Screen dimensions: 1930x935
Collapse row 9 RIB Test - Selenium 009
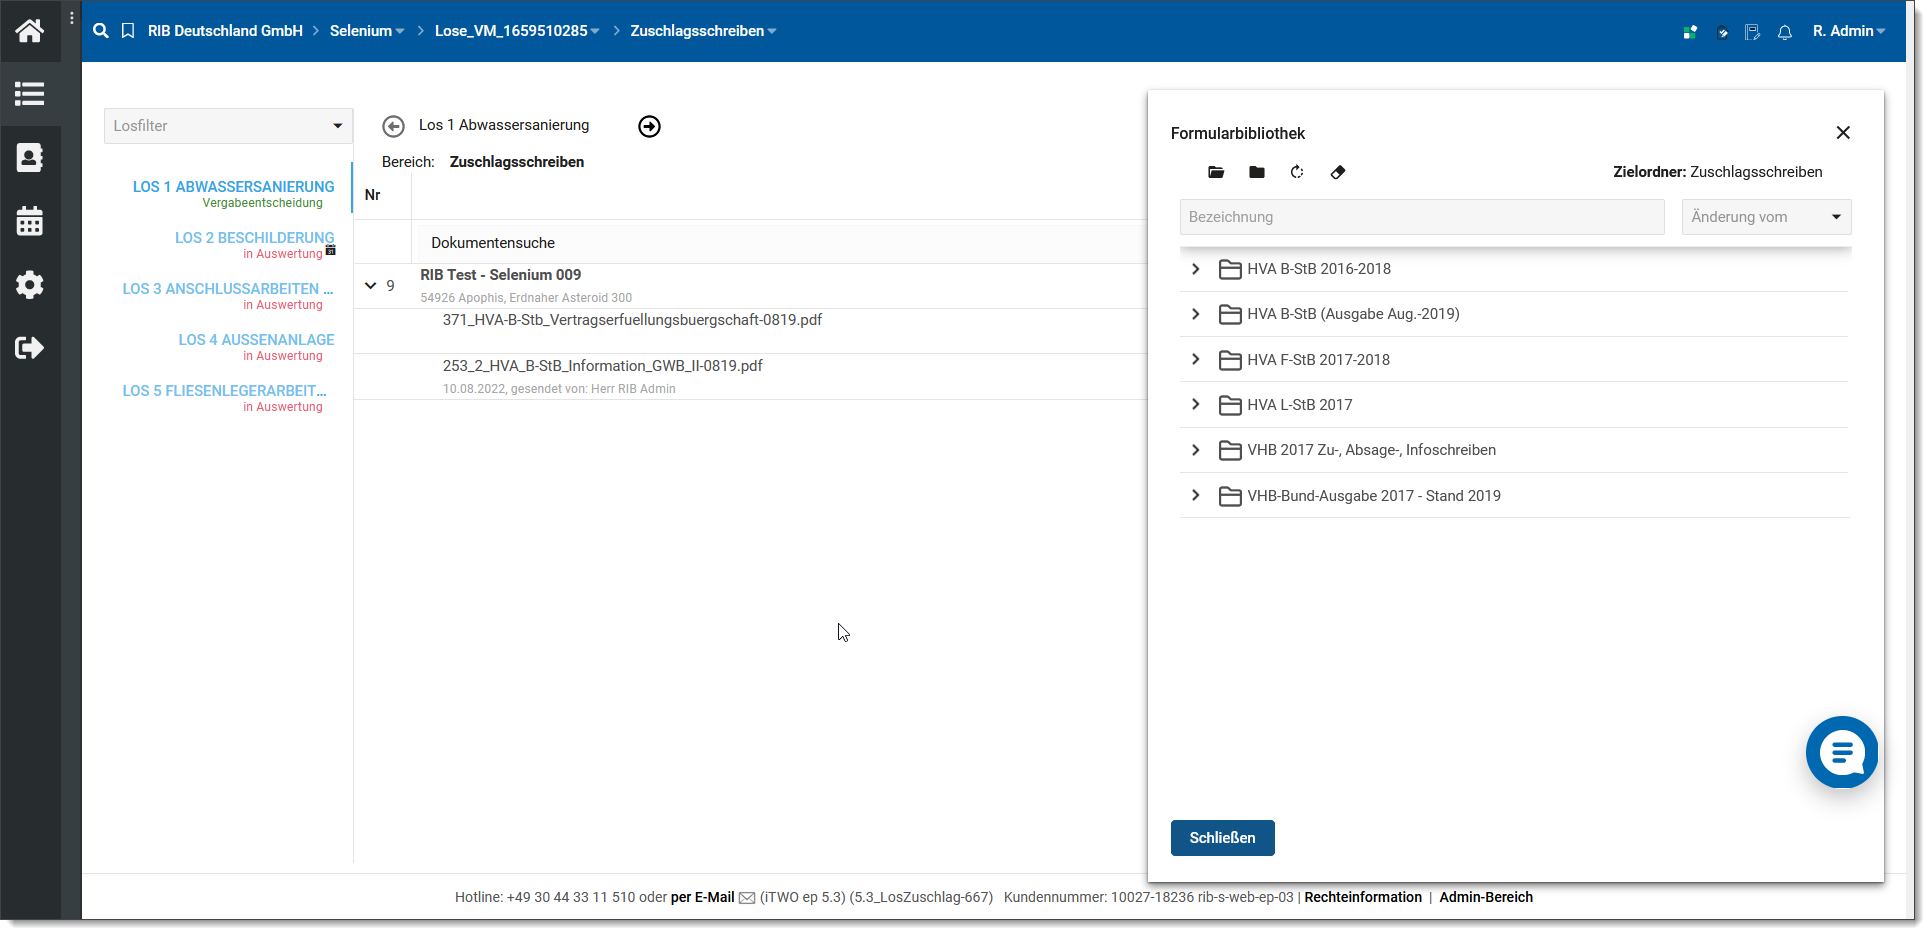pyautogui.click(x=371, y=286)
